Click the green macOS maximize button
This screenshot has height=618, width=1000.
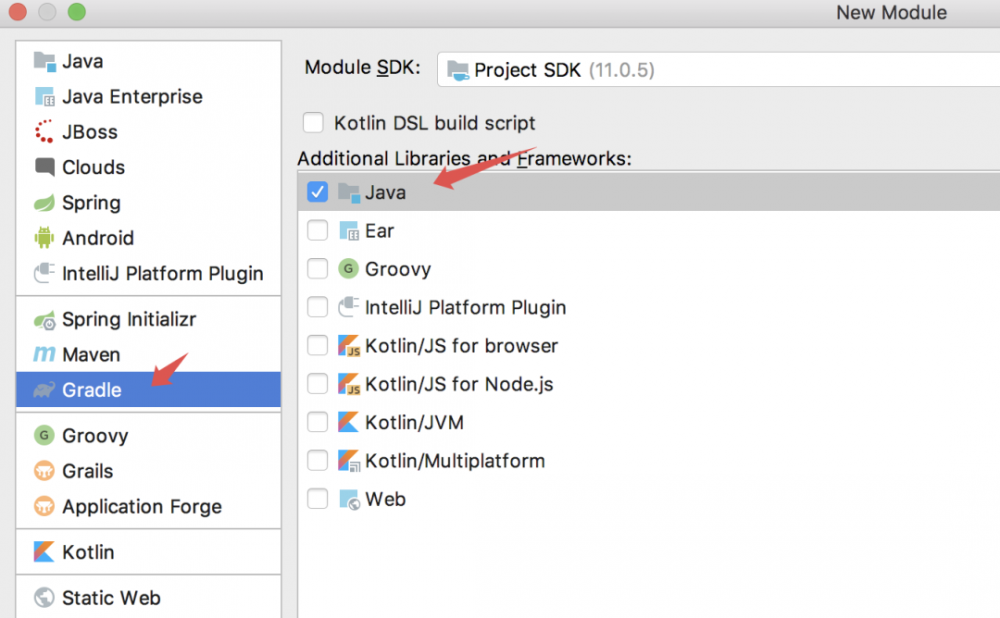point(77,13)
